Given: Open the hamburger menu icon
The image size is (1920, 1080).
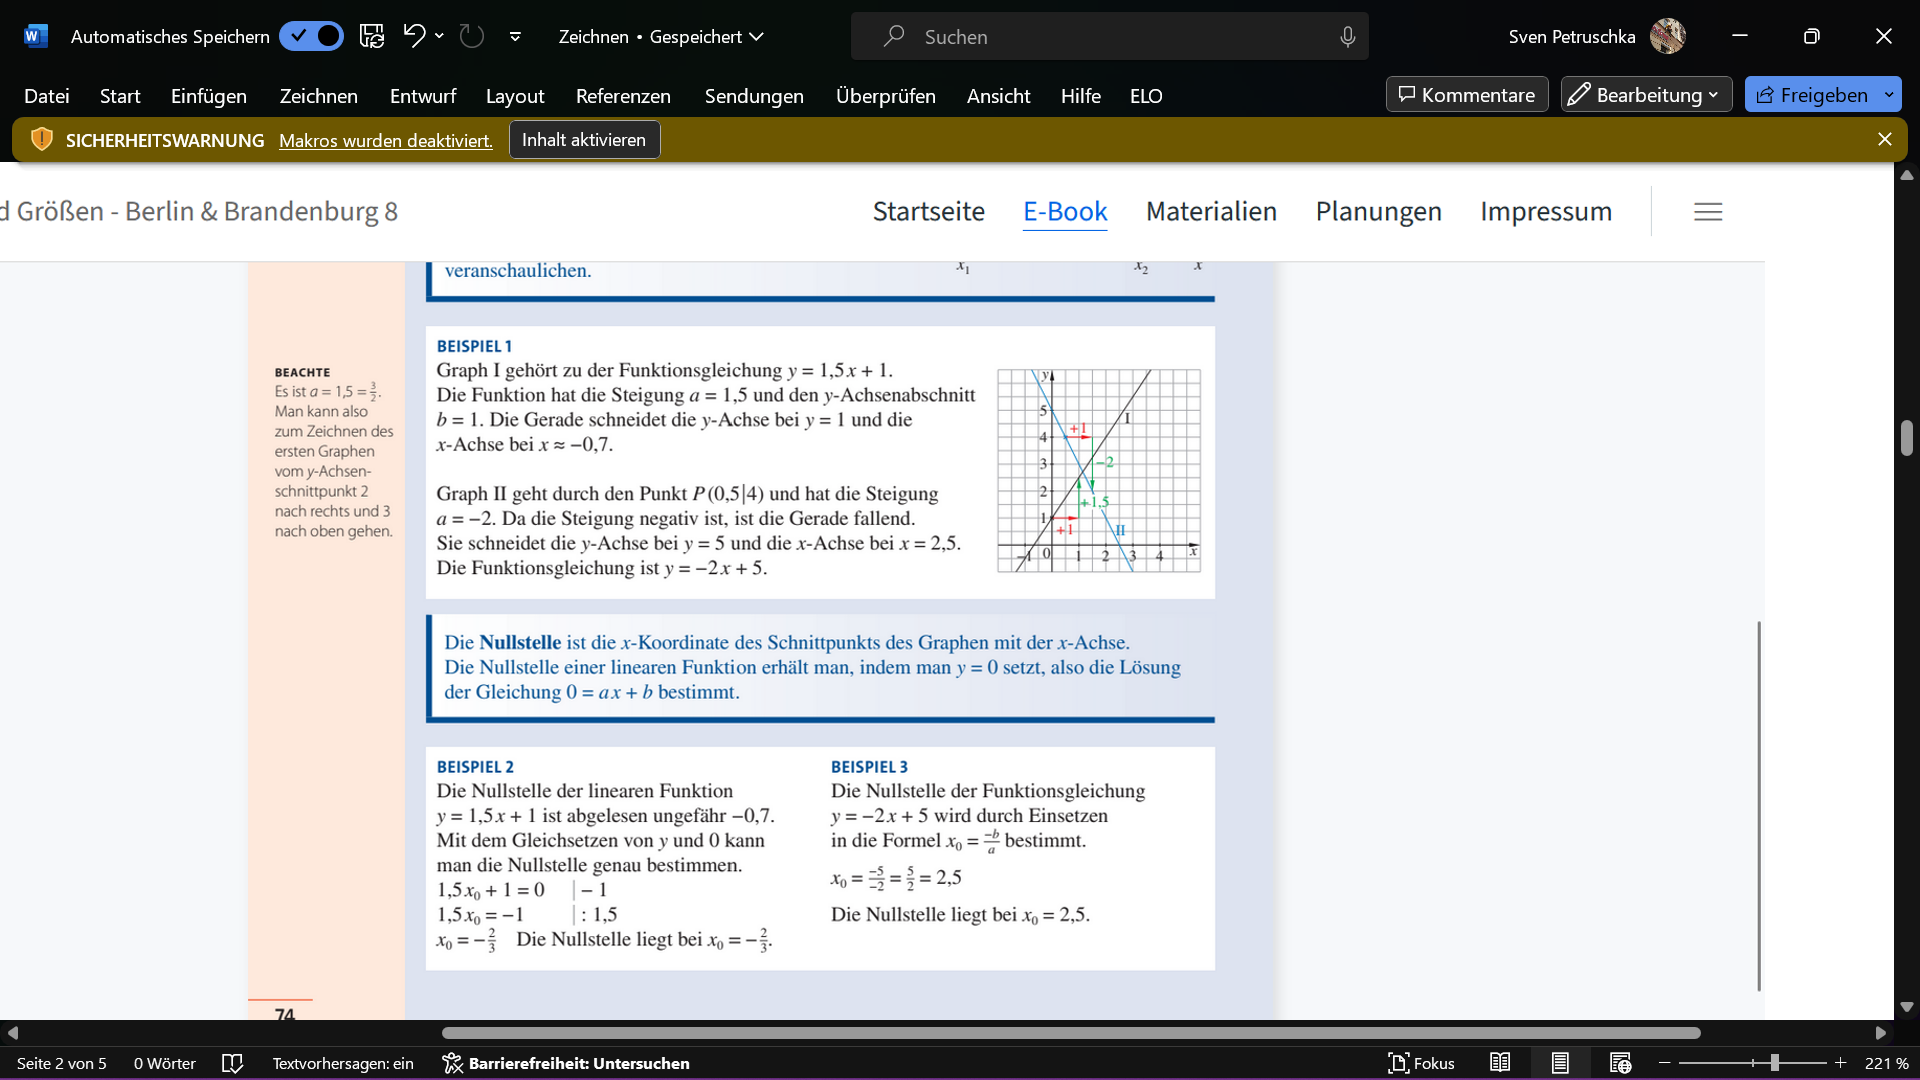Looking at the screenshot, I should [1708, 211].
